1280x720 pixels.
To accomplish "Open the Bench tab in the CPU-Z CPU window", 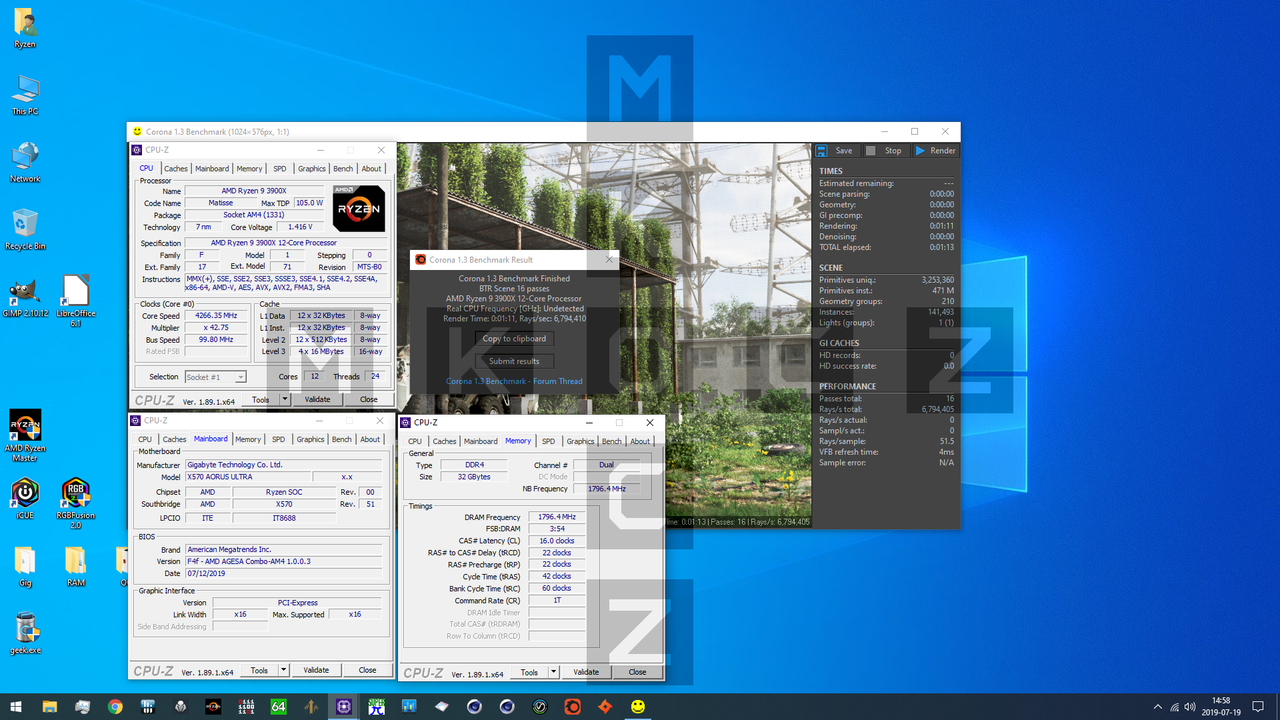I will [343, 169].
